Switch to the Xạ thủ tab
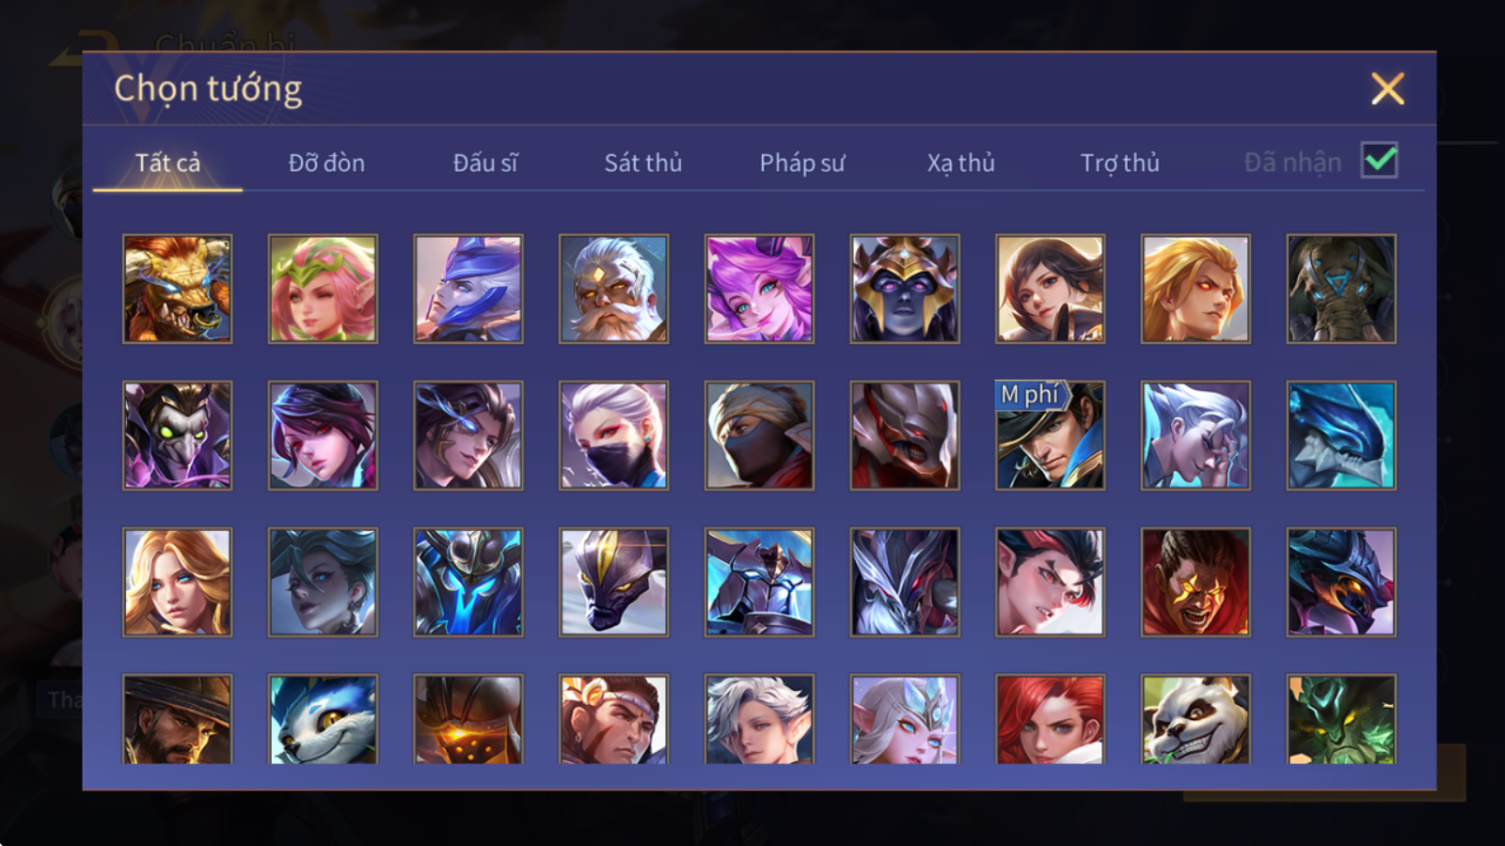This screenshot has height=846, width=1505. (x=961, y=163)
